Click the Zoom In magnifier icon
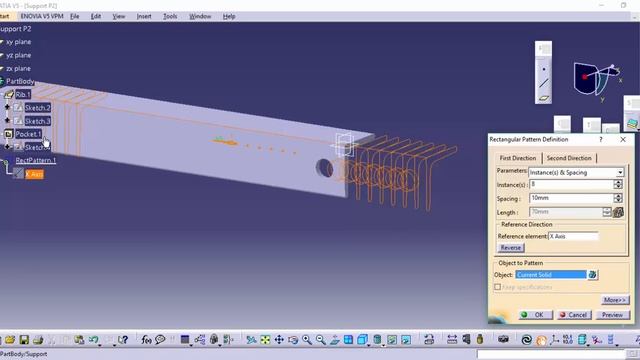This screenshot has width=640, height=360. 307,339
